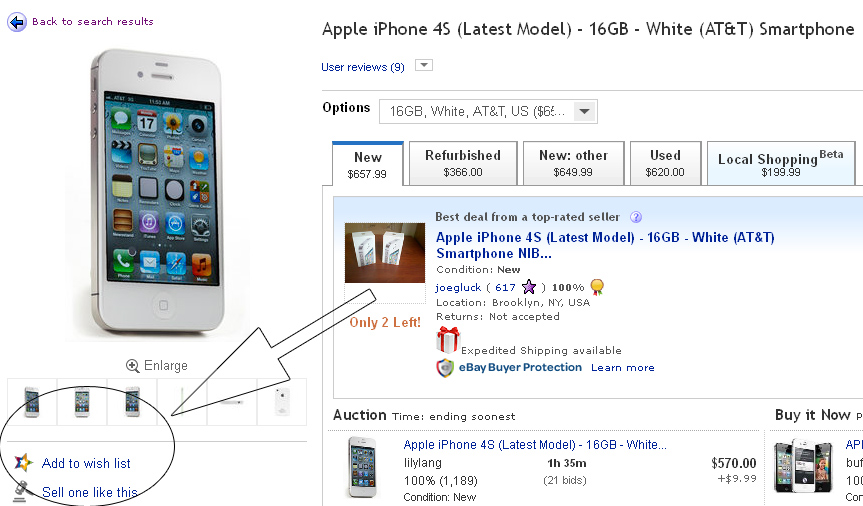
Task: Click the boxed iPhones best deal listing thumbnail
Action: coord(385,253)
